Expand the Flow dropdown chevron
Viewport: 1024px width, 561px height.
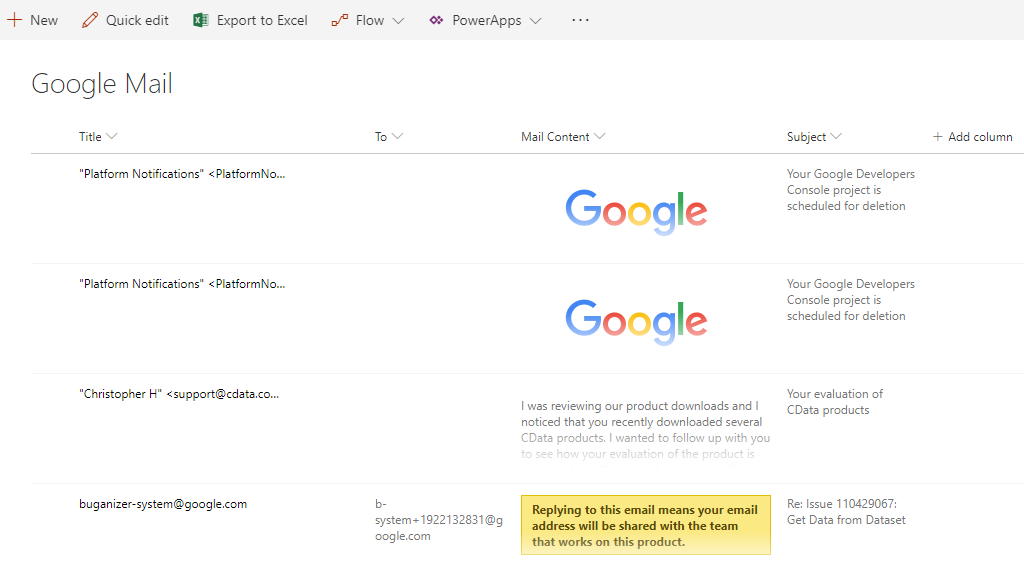point(398,21)
